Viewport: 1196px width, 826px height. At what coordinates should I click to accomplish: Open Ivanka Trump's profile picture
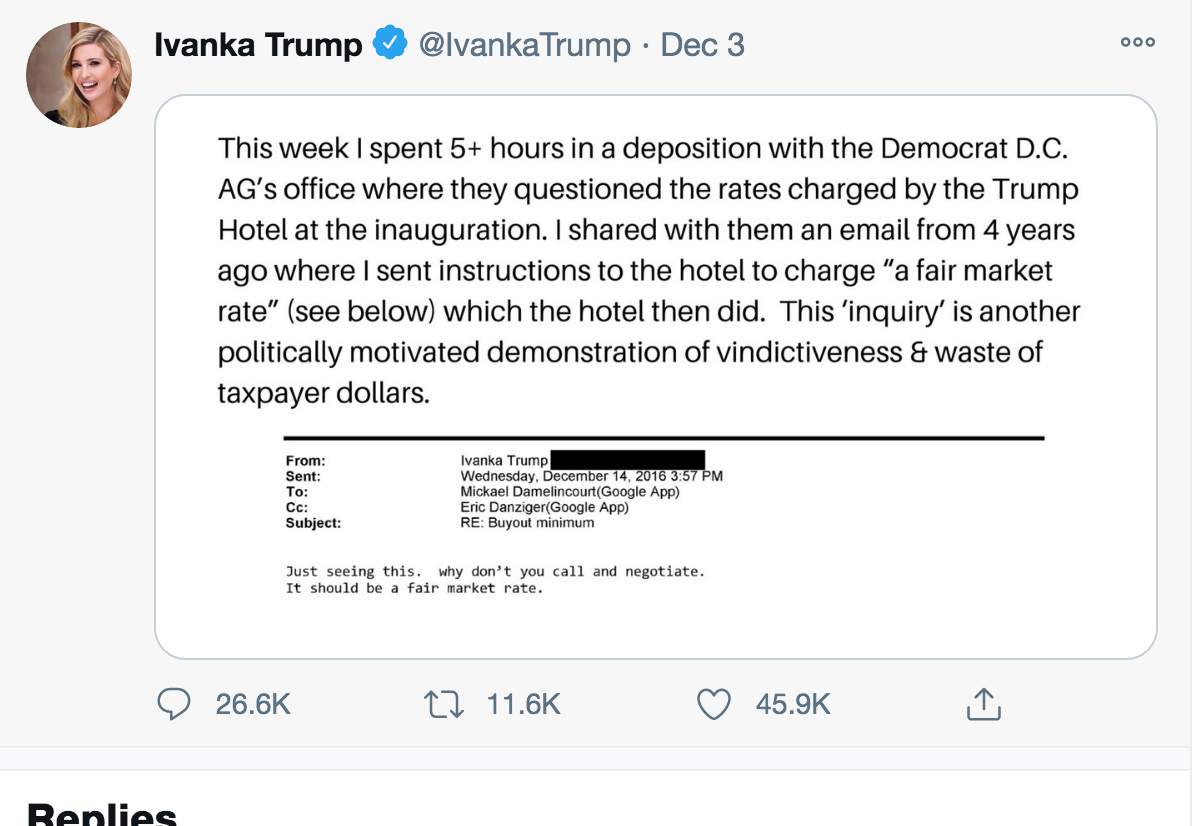pyautogui.click(x=79, y=75)
